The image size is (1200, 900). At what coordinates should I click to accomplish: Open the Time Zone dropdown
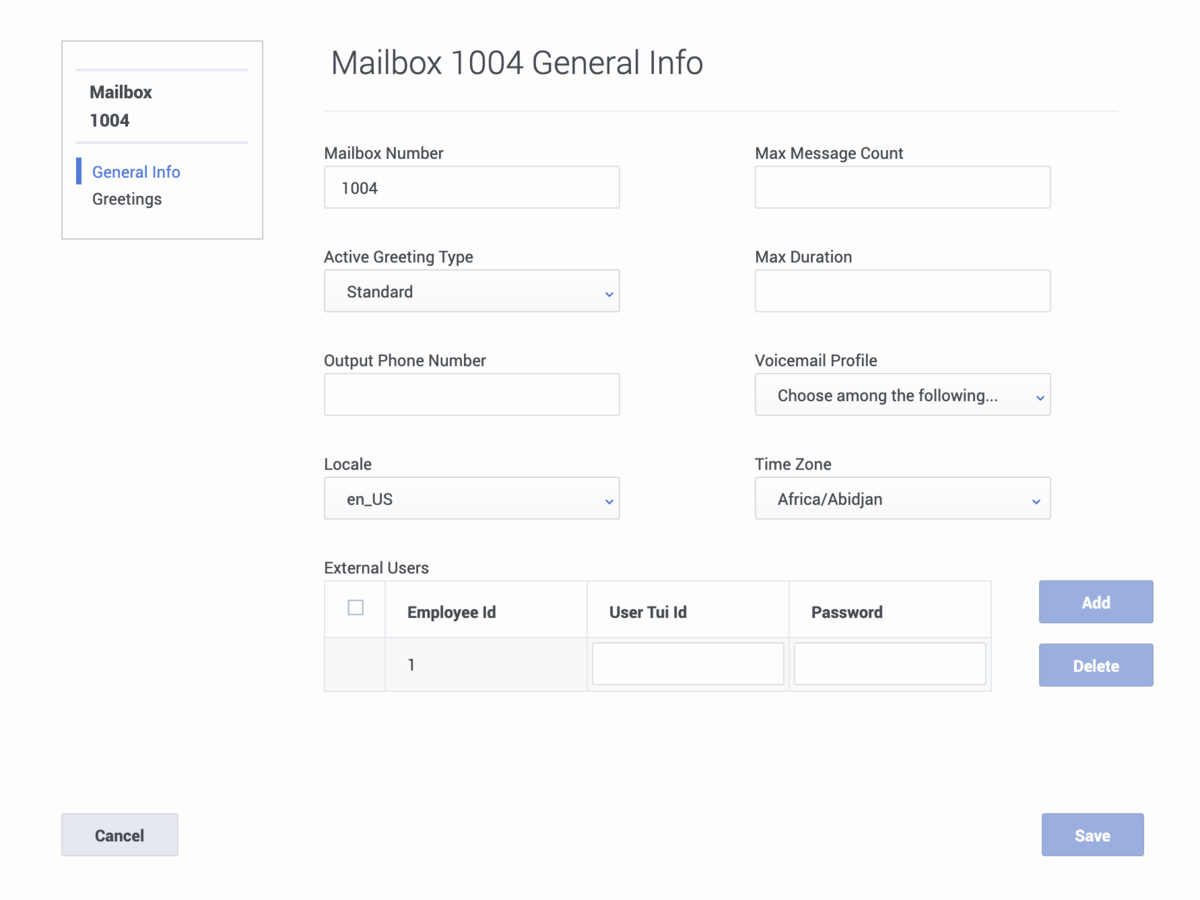[x=903, y=498]
